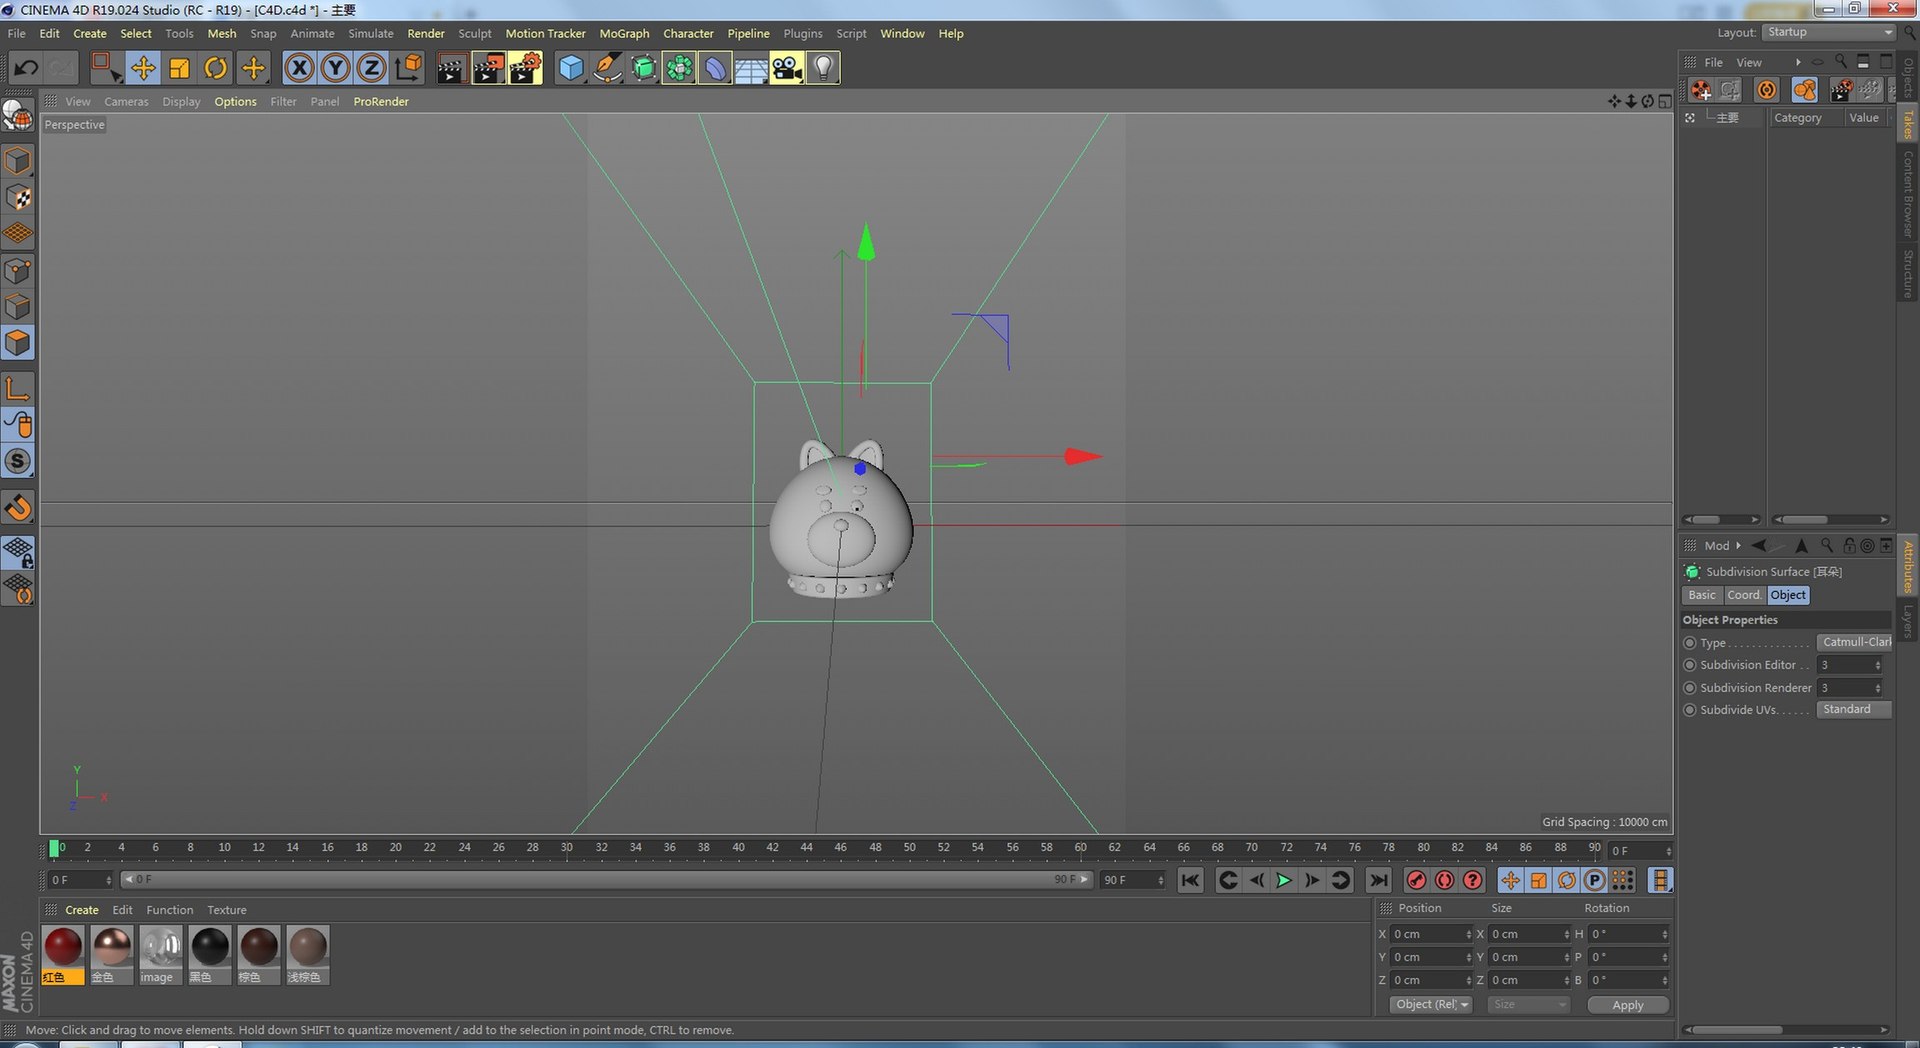
Task: Toggle the Subdivide UVs radio dot
Action: coord(1690,710)
